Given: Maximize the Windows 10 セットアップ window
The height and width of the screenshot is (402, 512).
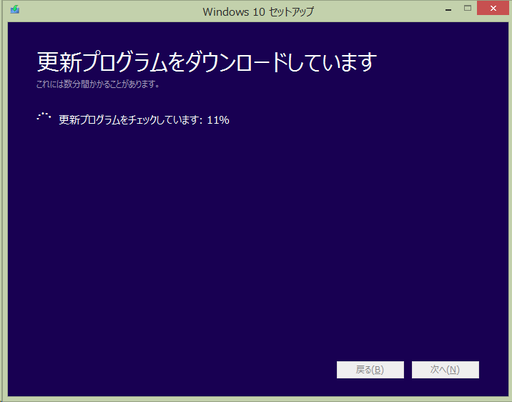Looking at the screenshot, I should pyautogui.click(x=468, y=8).
